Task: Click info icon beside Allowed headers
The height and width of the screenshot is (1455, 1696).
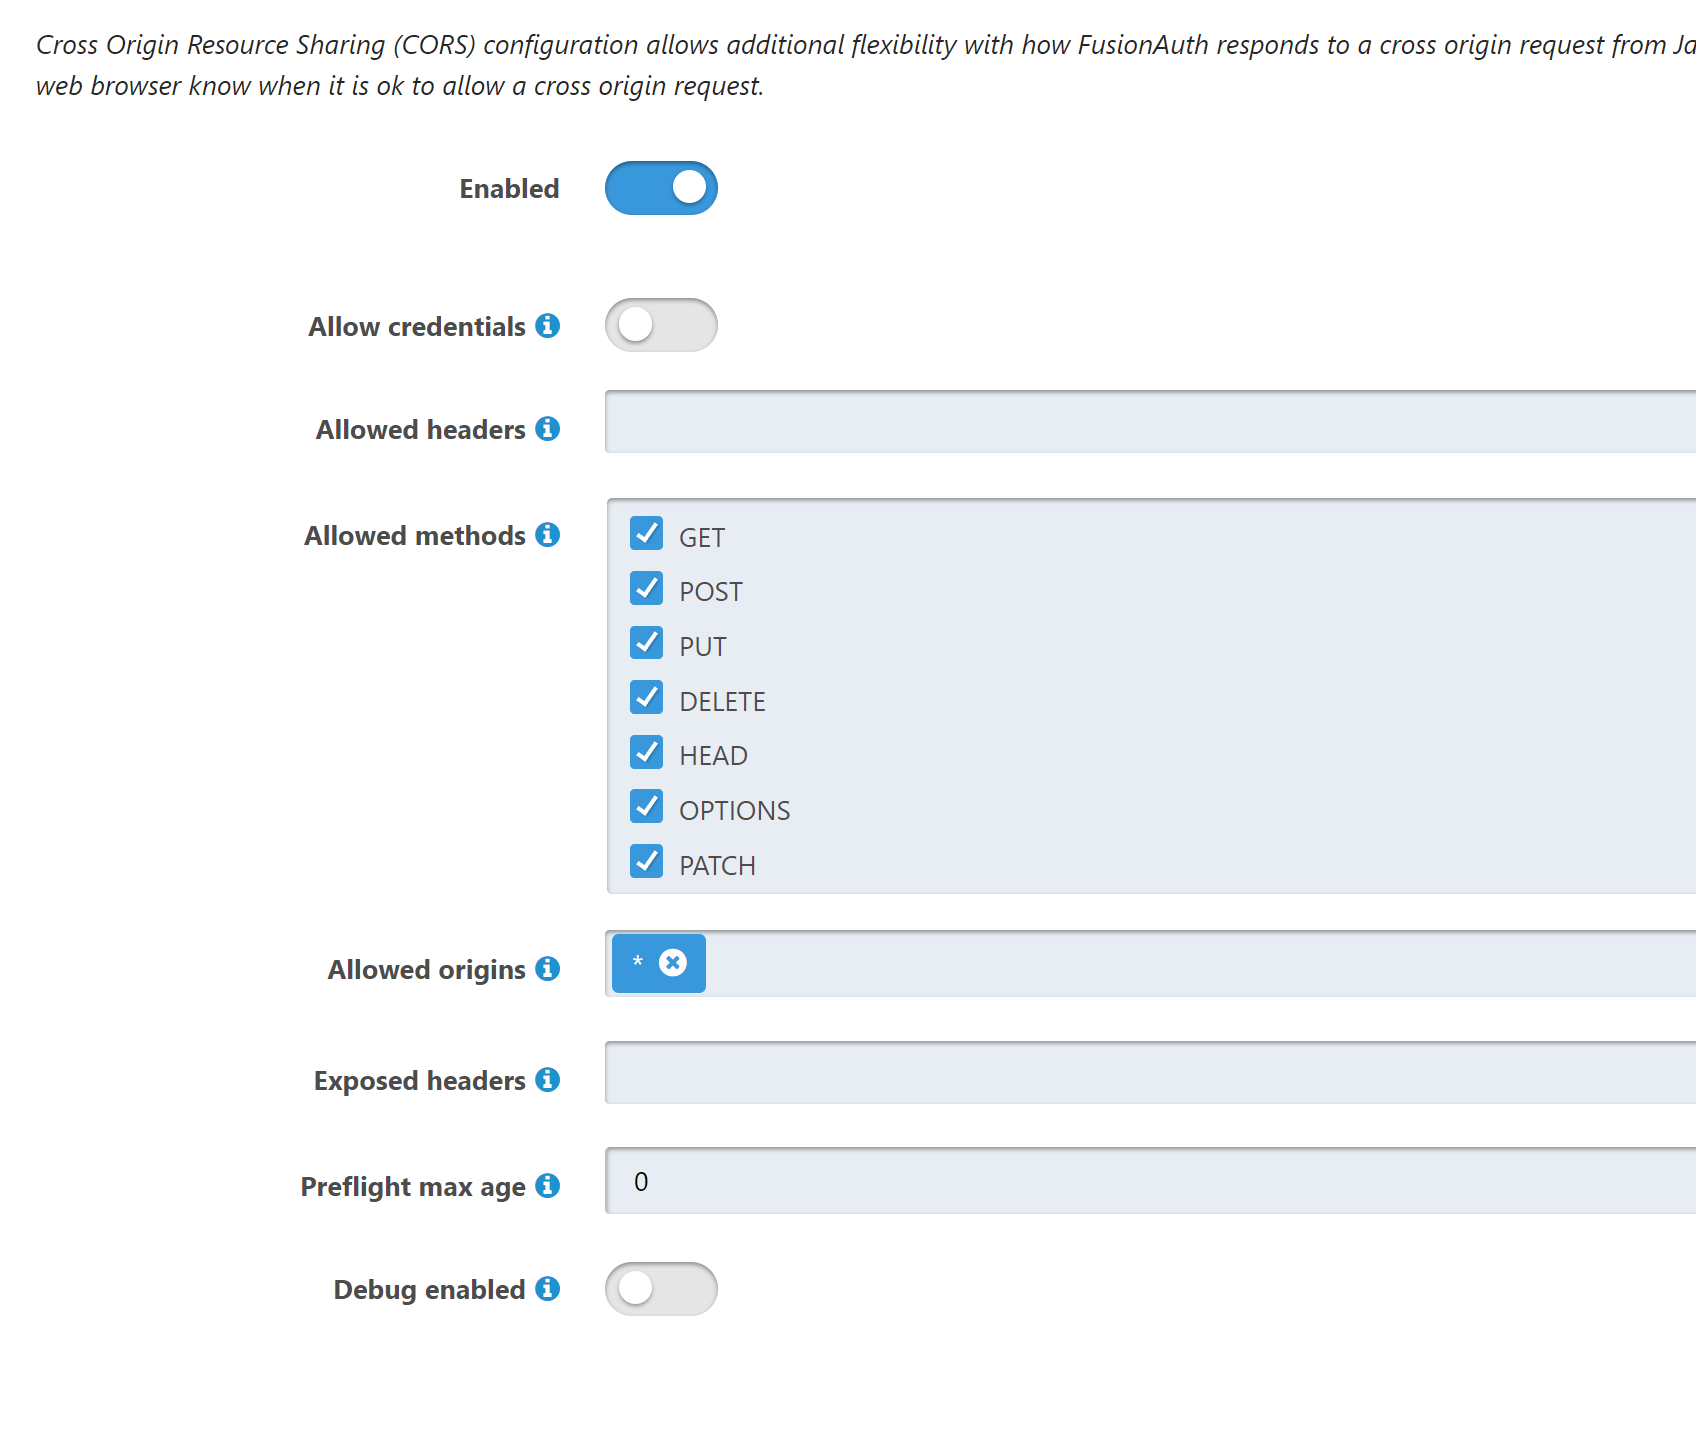Action: tap(547, 428)
